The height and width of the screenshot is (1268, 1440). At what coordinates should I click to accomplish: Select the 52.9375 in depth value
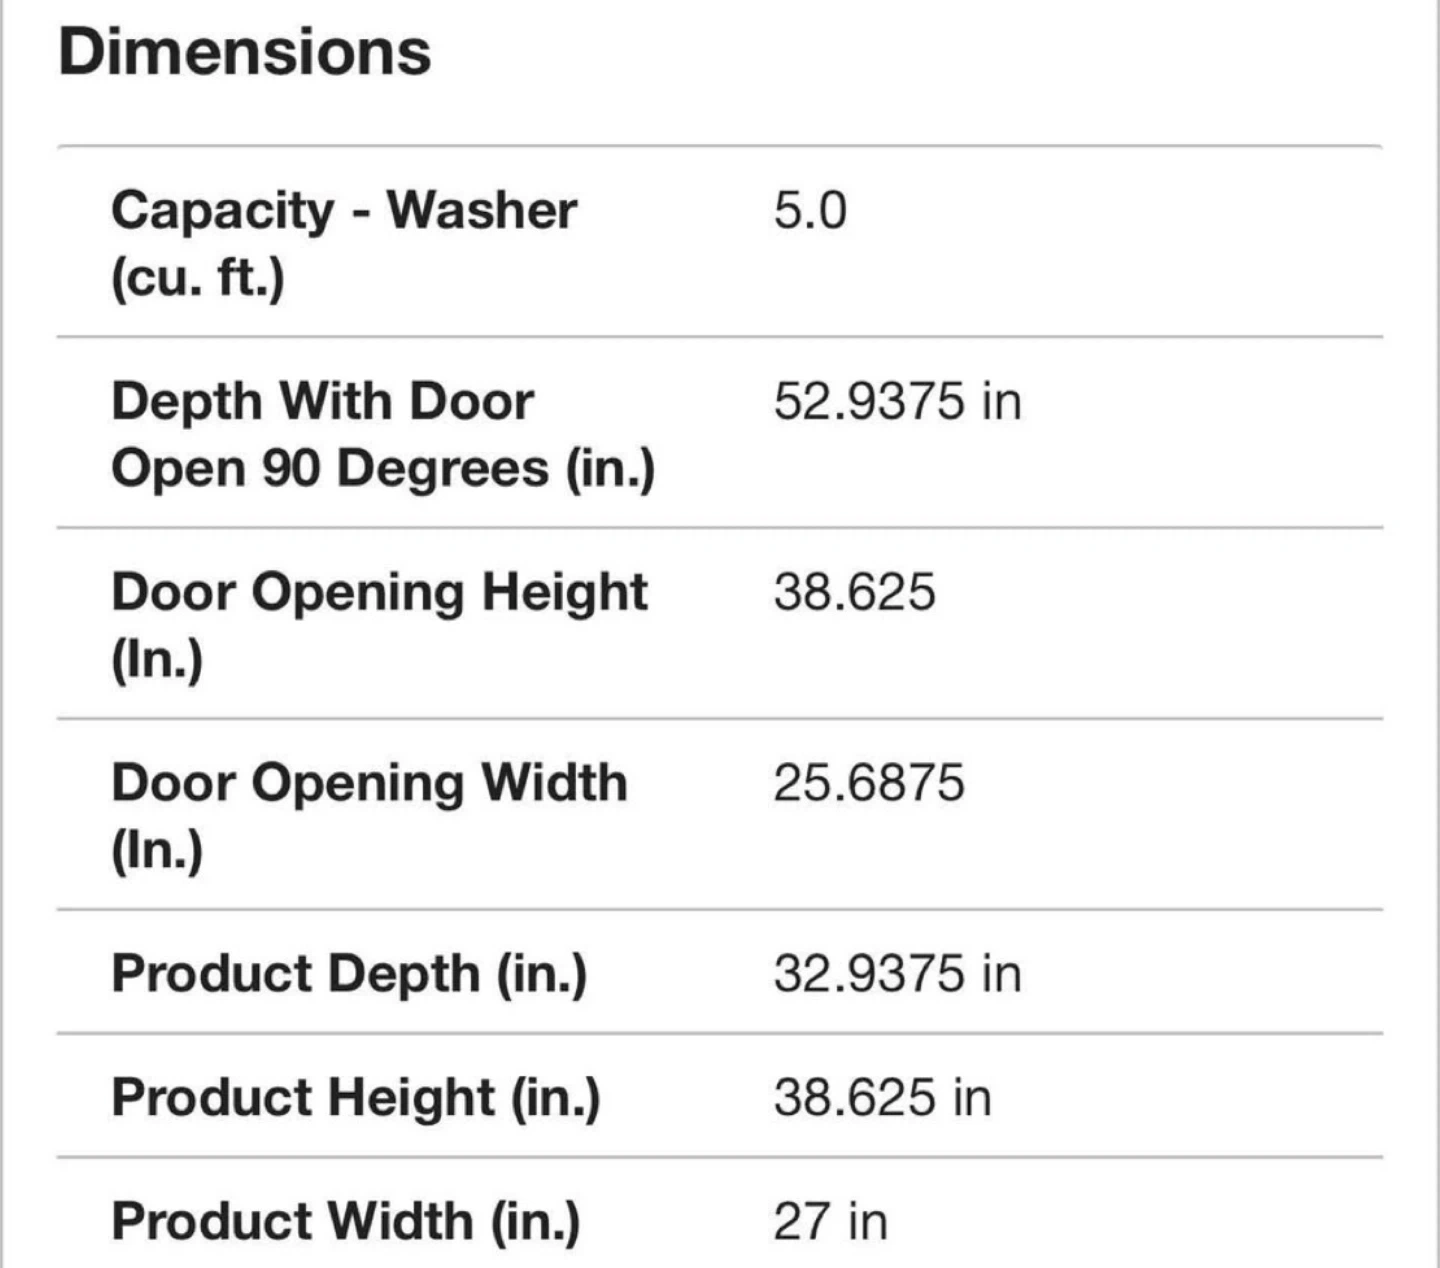pyautogui.click(x=897, y=402)
